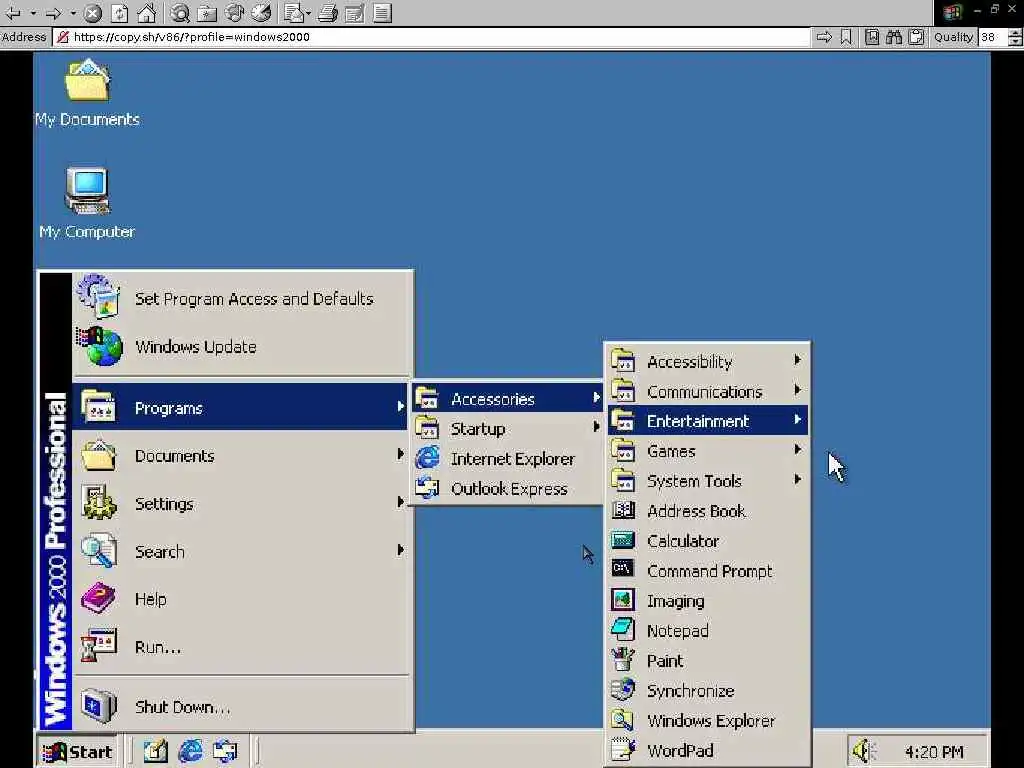
Task: Refresh the page with the Refresh icon
Action: click(x=120, y=13)
